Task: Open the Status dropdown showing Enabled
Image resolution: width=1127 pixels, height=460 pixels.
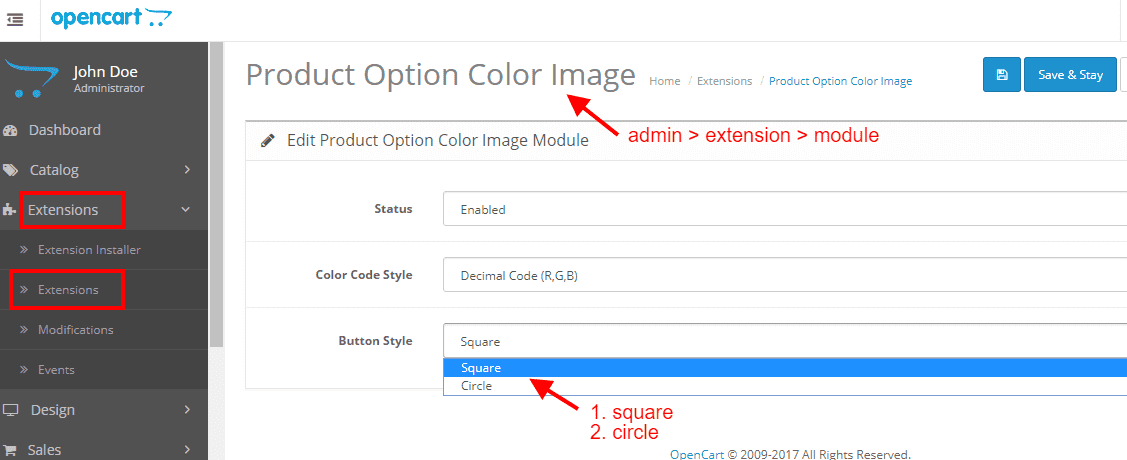Action: (x=785, y=210)
